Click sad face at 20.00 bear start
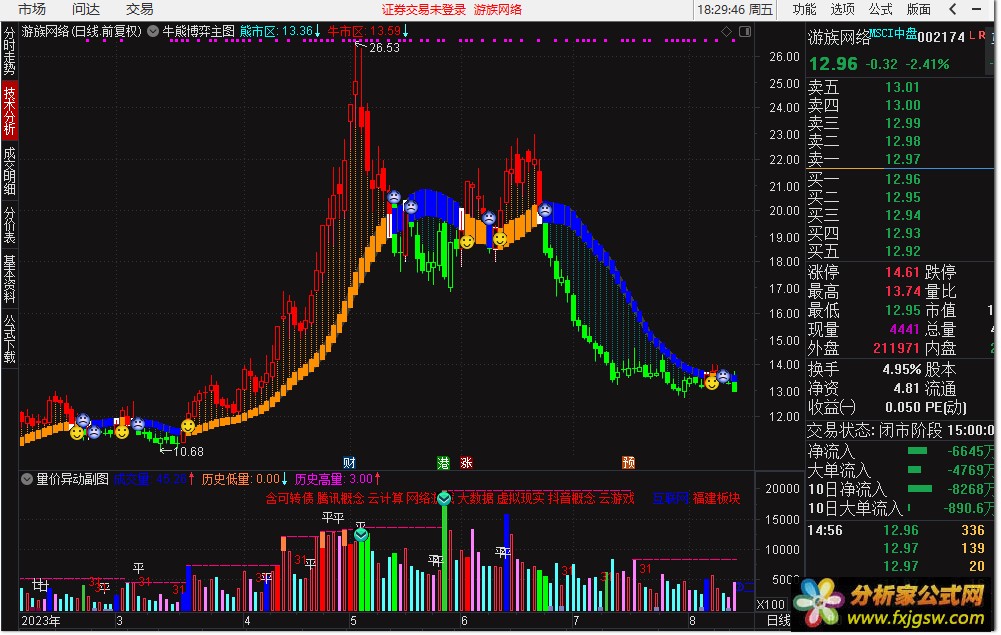Image resolution: width=1001 pixels, height=635 pixels. [x=545, y=209]
